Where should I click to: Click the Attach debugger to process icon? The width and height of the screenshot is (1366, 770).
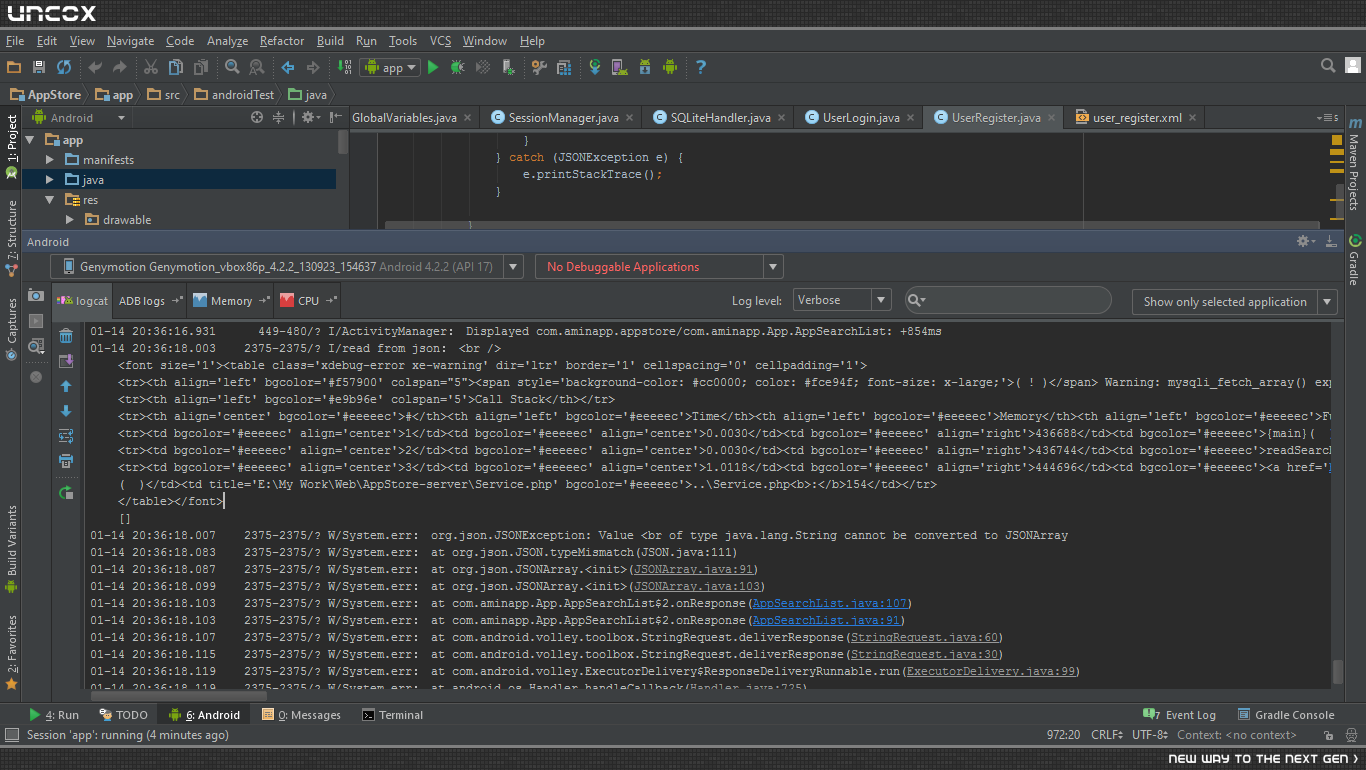pos(509,67)
